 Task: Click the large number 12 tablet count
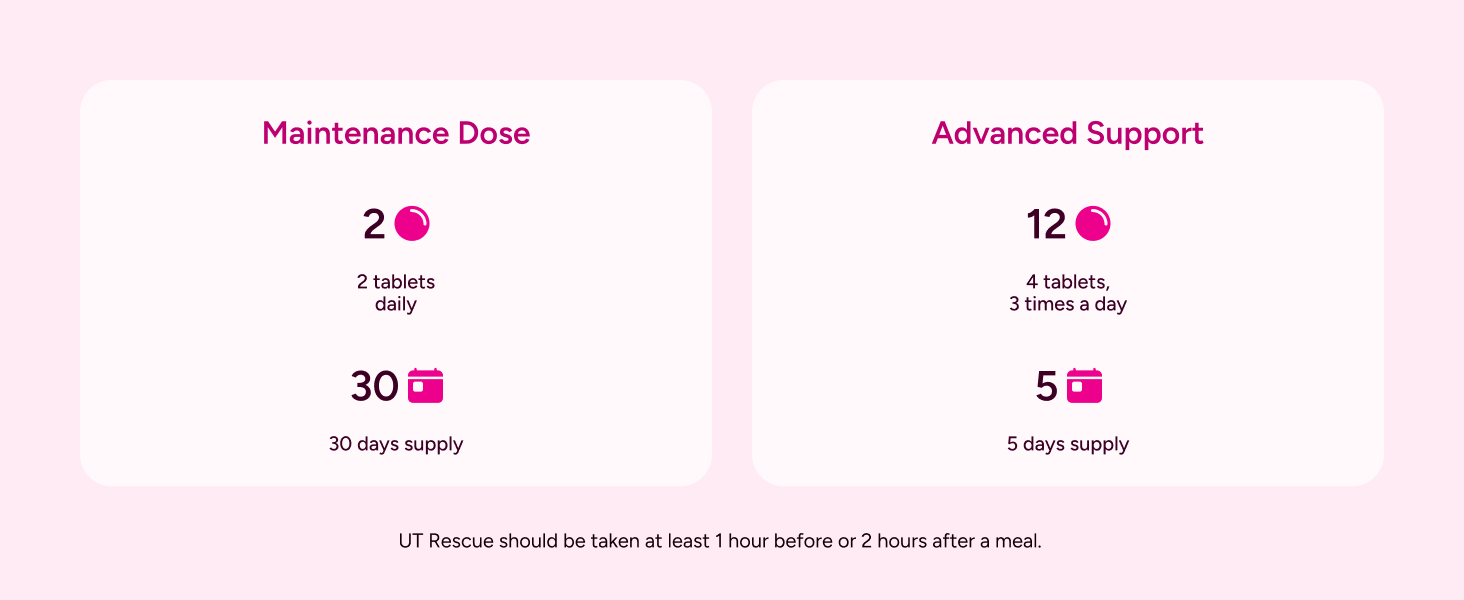(1046, 224)
